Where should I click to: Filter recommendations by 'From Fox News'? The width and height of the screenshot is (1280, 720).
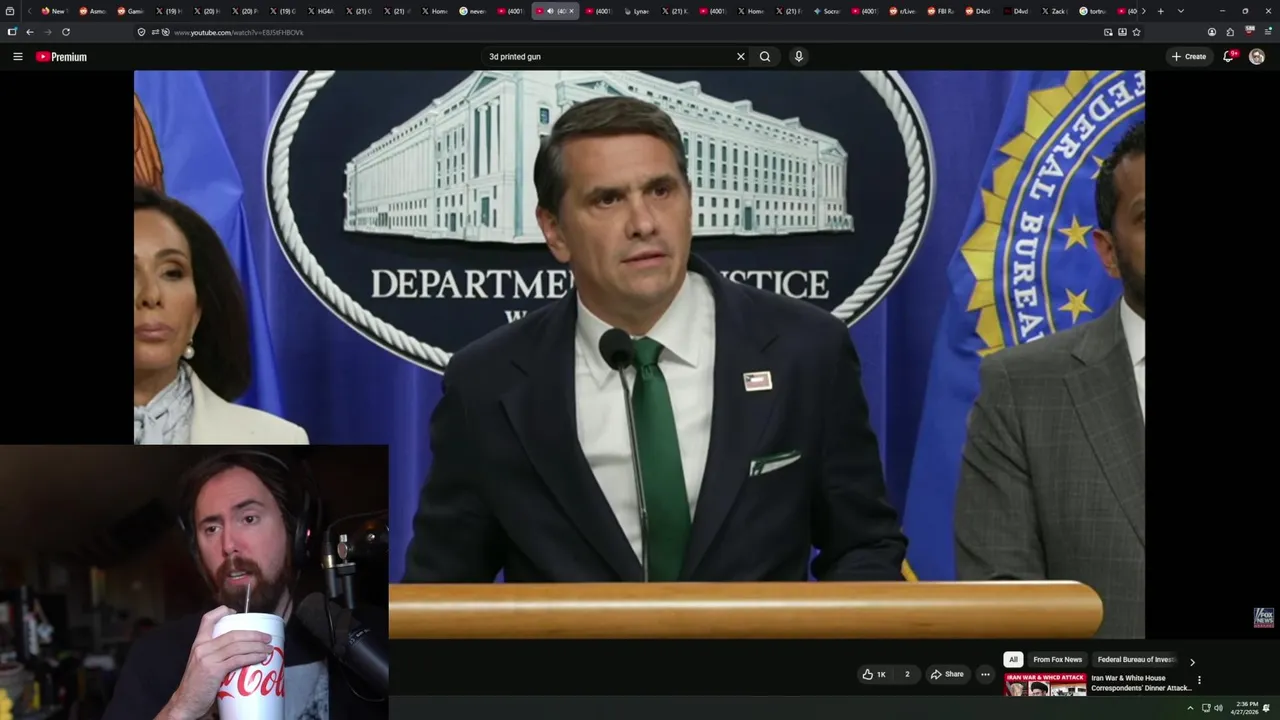pyautogui.click(x=1057, y=660)
